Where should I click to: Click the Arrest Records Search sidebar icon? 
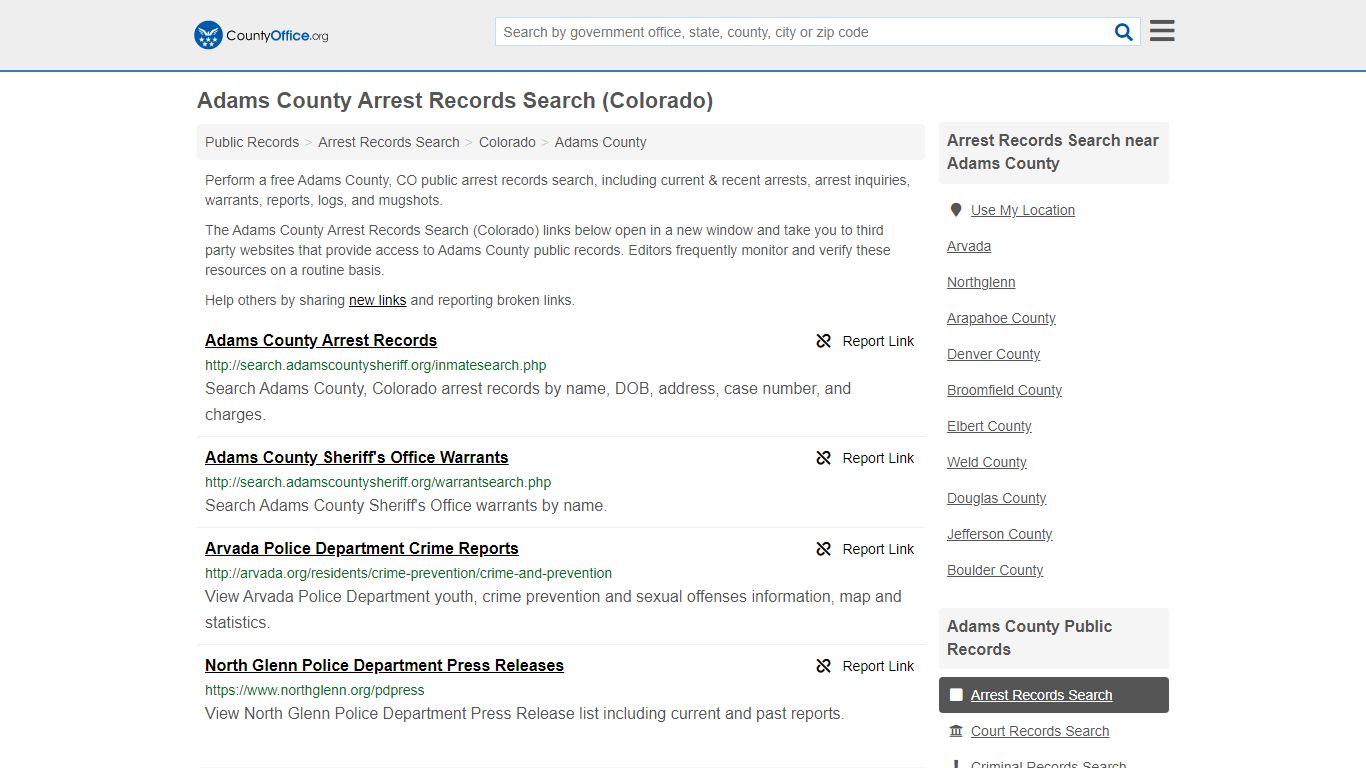coord(956,695)
